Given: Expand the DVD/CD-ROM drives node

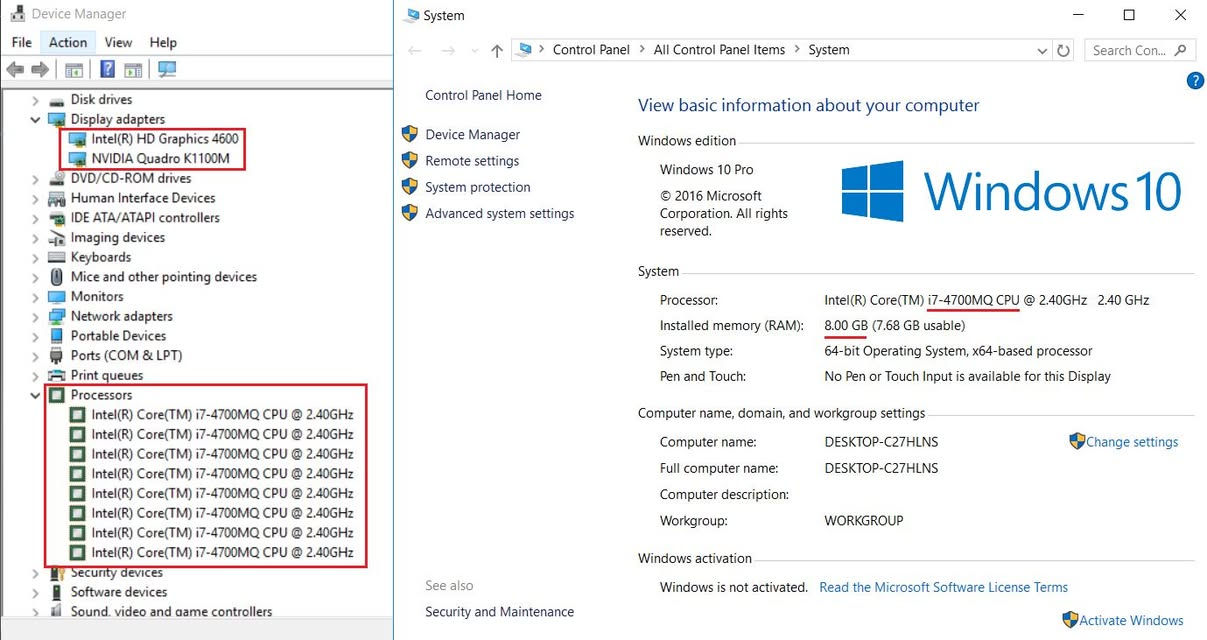Looking at the screenshot, I should 36,178.
